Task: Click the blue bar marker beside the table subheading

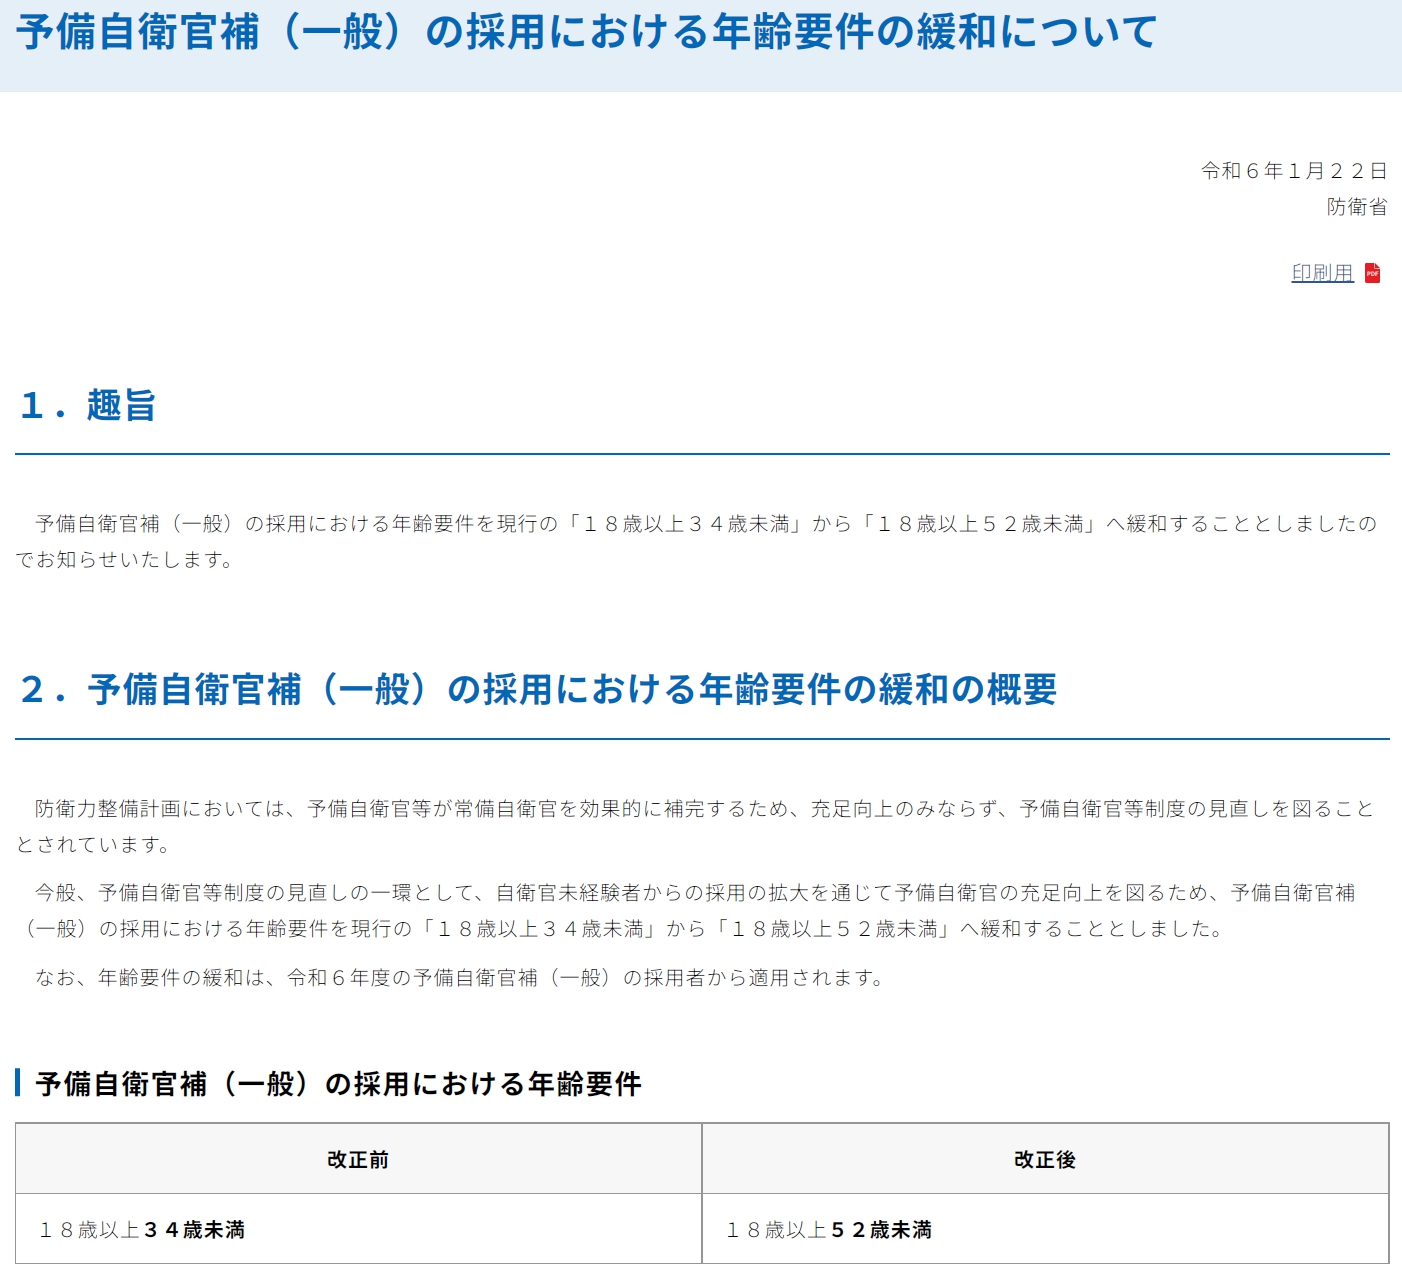Action: (x=18, y=1083)
